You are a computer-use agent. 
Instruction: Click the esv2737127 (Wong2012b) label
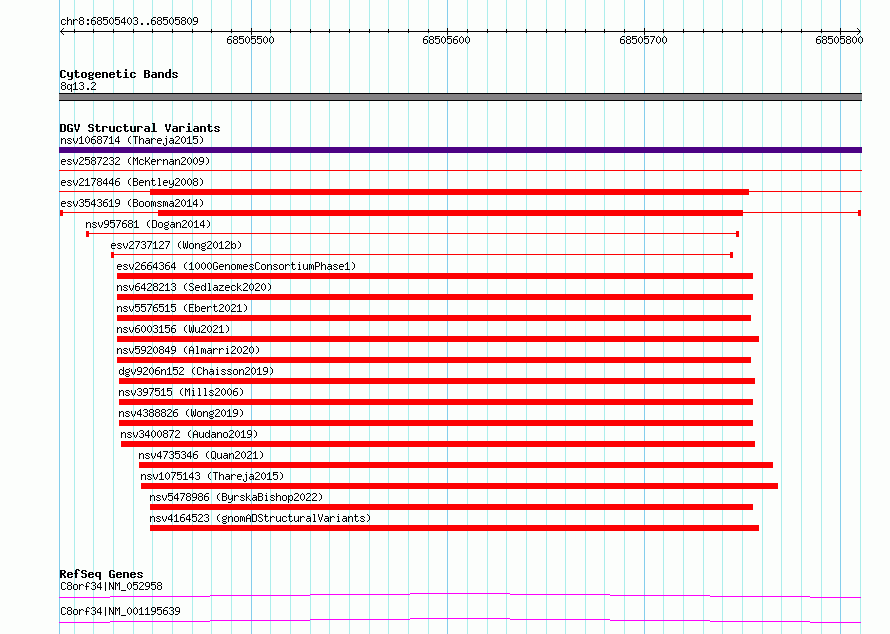coord(176,245)
